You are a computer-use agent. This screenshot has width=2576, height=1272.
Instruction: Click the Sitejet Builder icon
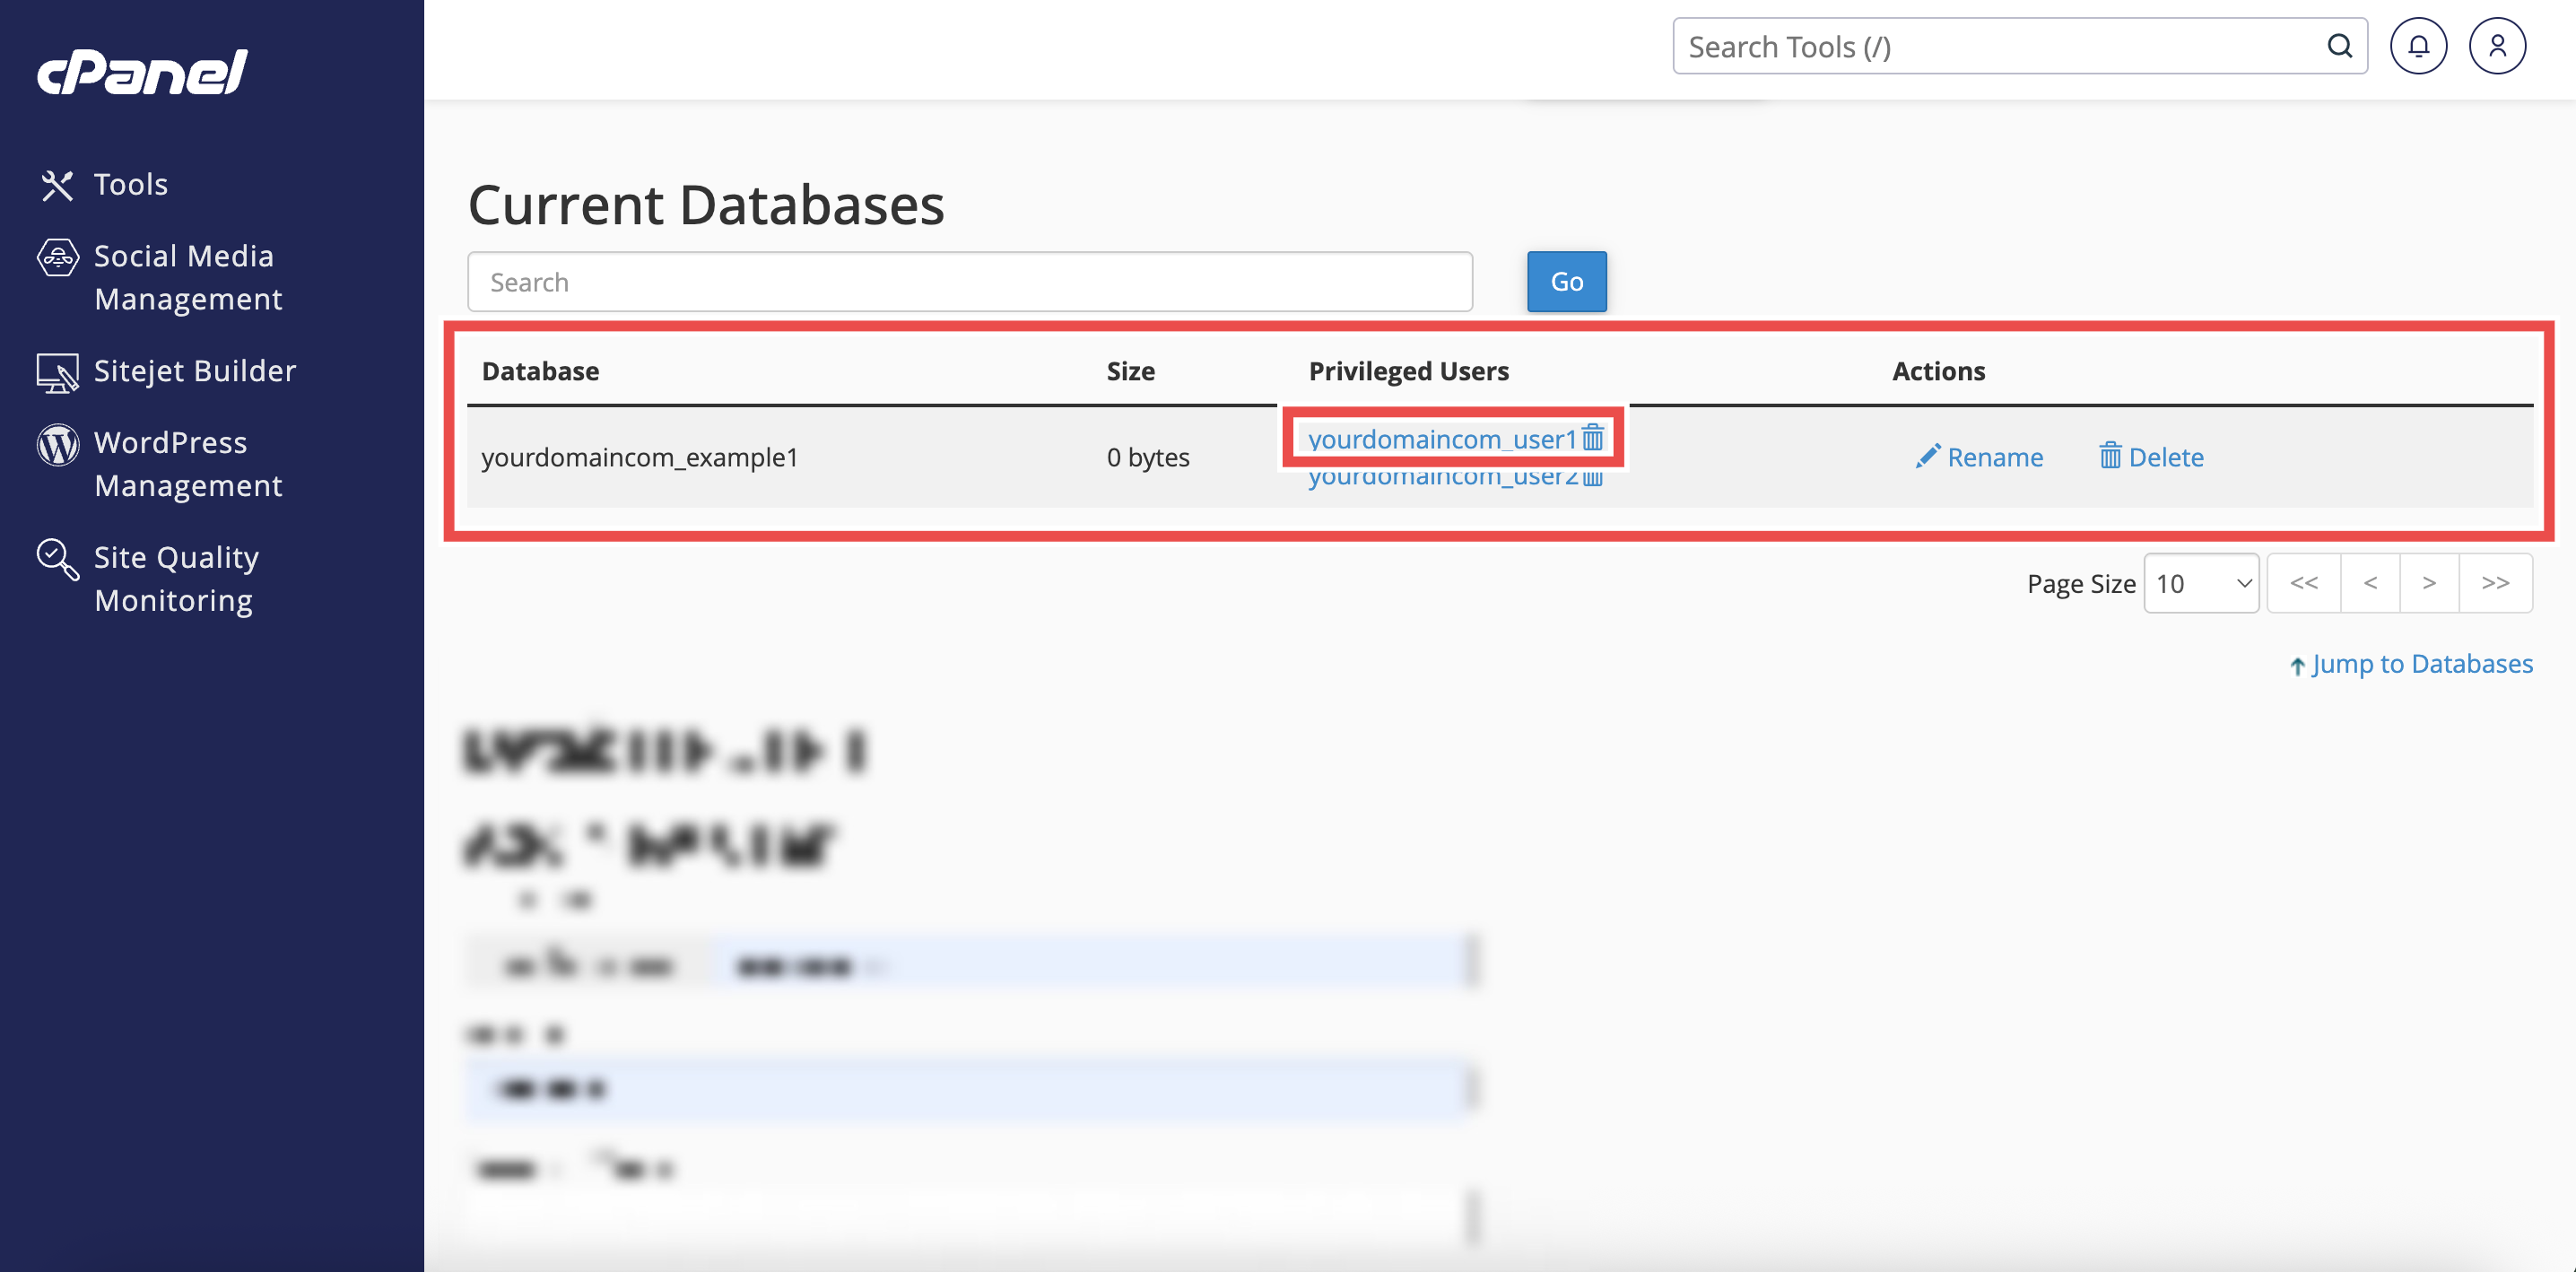57,372
